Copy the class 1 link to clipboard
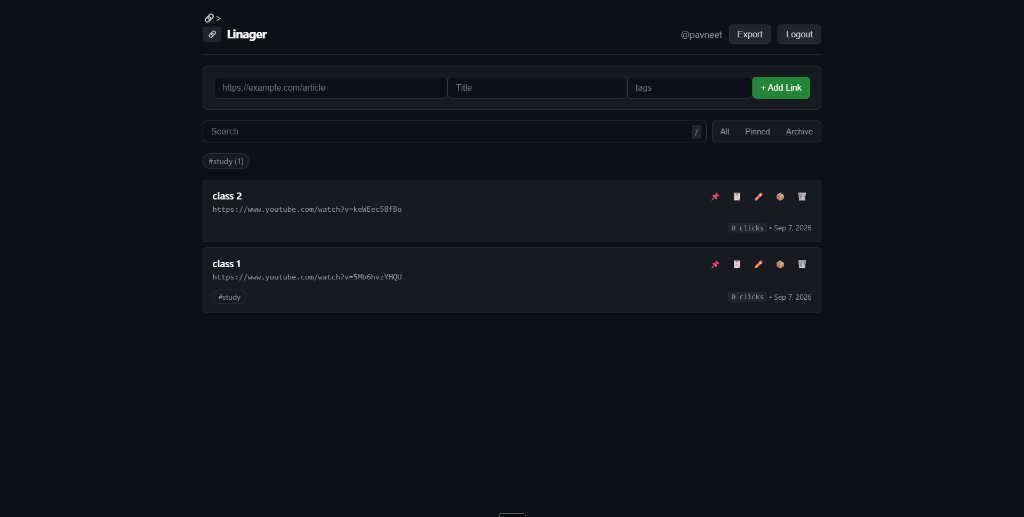Viewport: 1024px width, 517px height. (737, 264)
